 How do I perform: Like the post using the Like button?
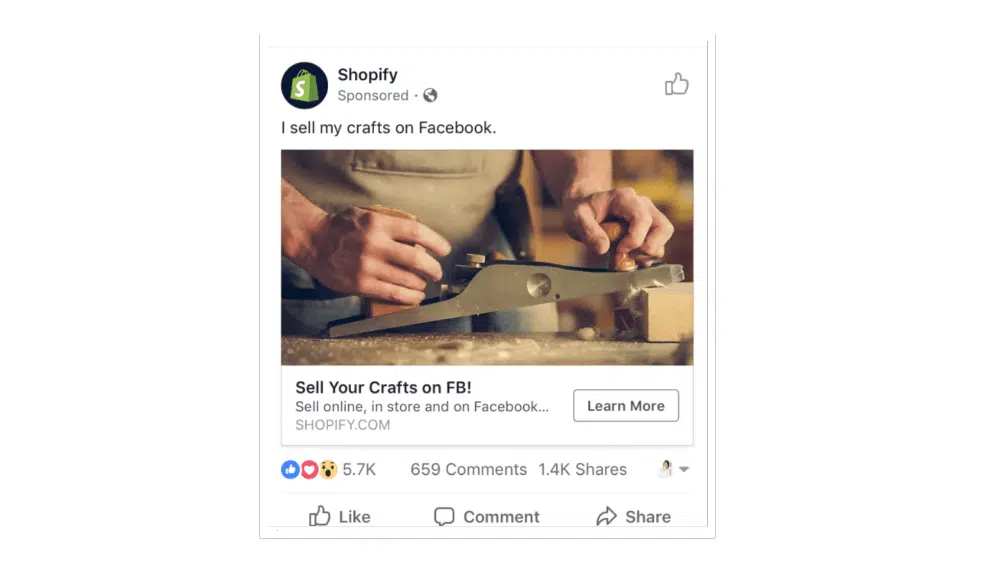[340, 516]
